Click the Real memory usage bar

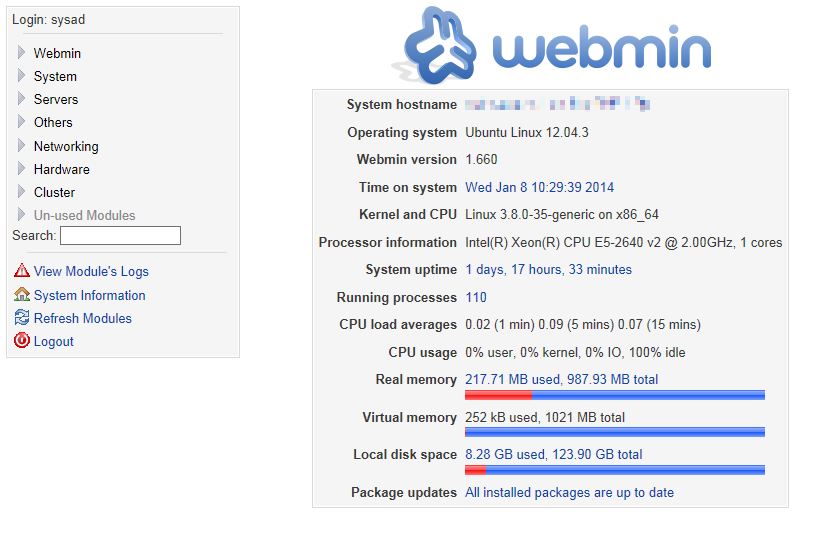(614, 395)
